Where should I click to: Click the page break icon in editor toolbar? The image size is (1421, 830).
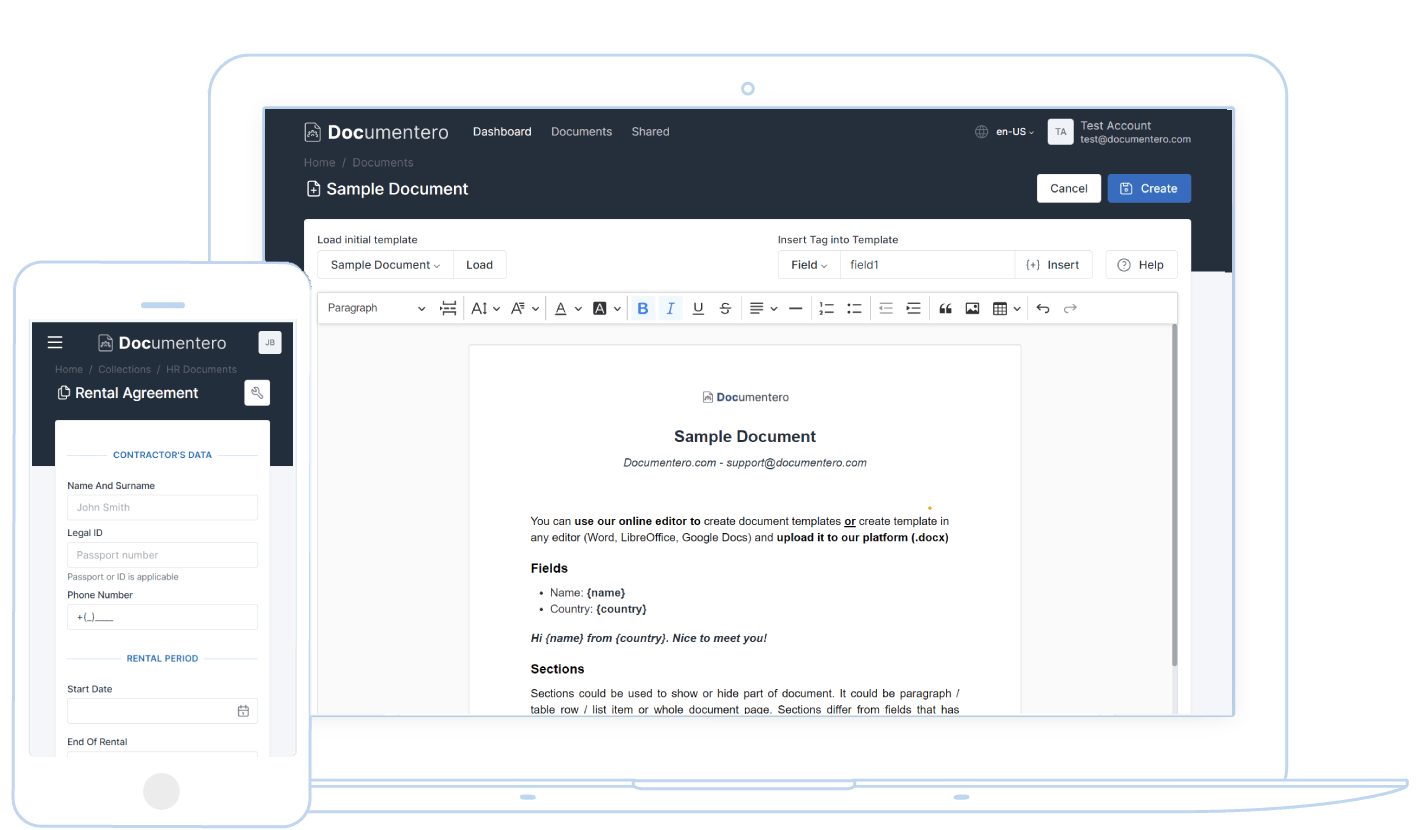pyautogui.click(x=448, y=308)
